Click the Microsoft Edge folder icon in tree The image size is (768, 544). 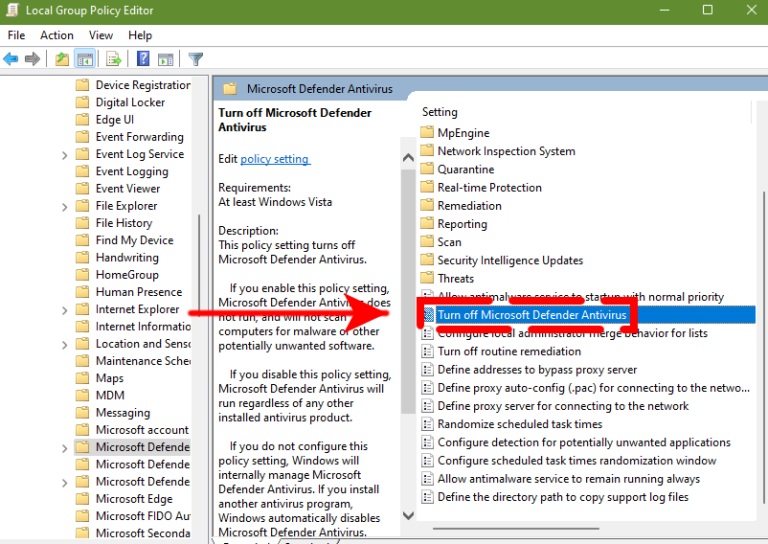[x=82, y=498]
